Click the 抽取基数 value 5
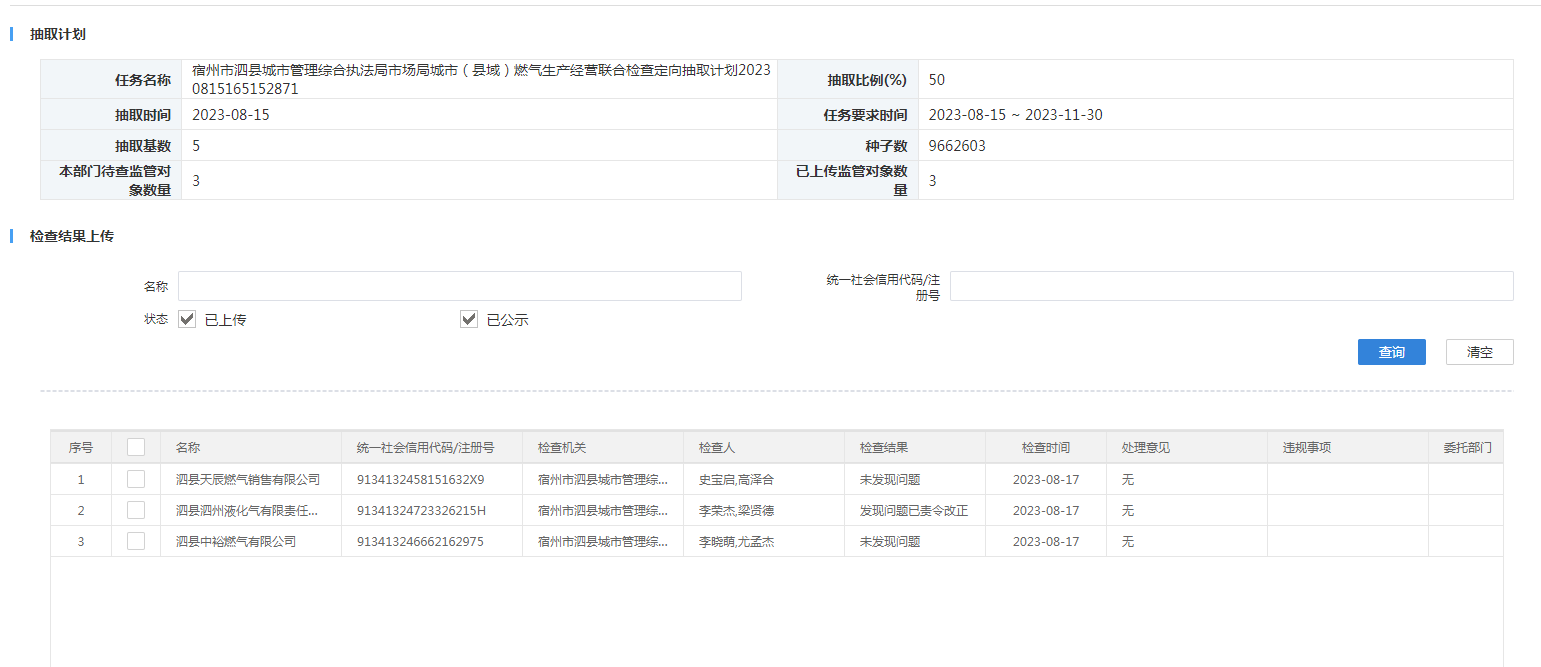 point(196,146)
